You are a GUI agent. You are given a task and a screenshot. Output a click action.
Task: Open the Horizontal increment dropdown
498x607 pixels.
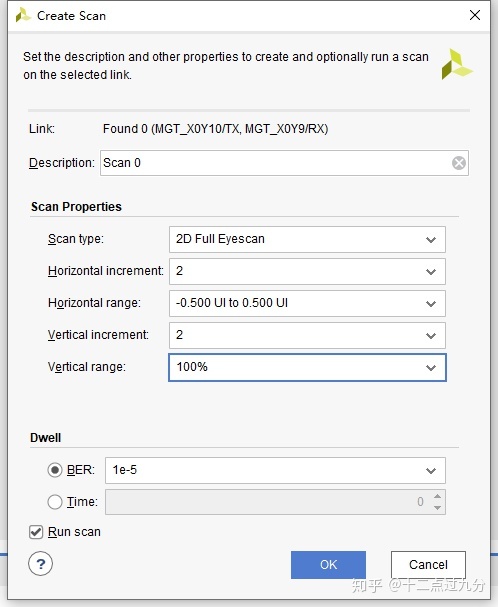[x=307, y=271]
